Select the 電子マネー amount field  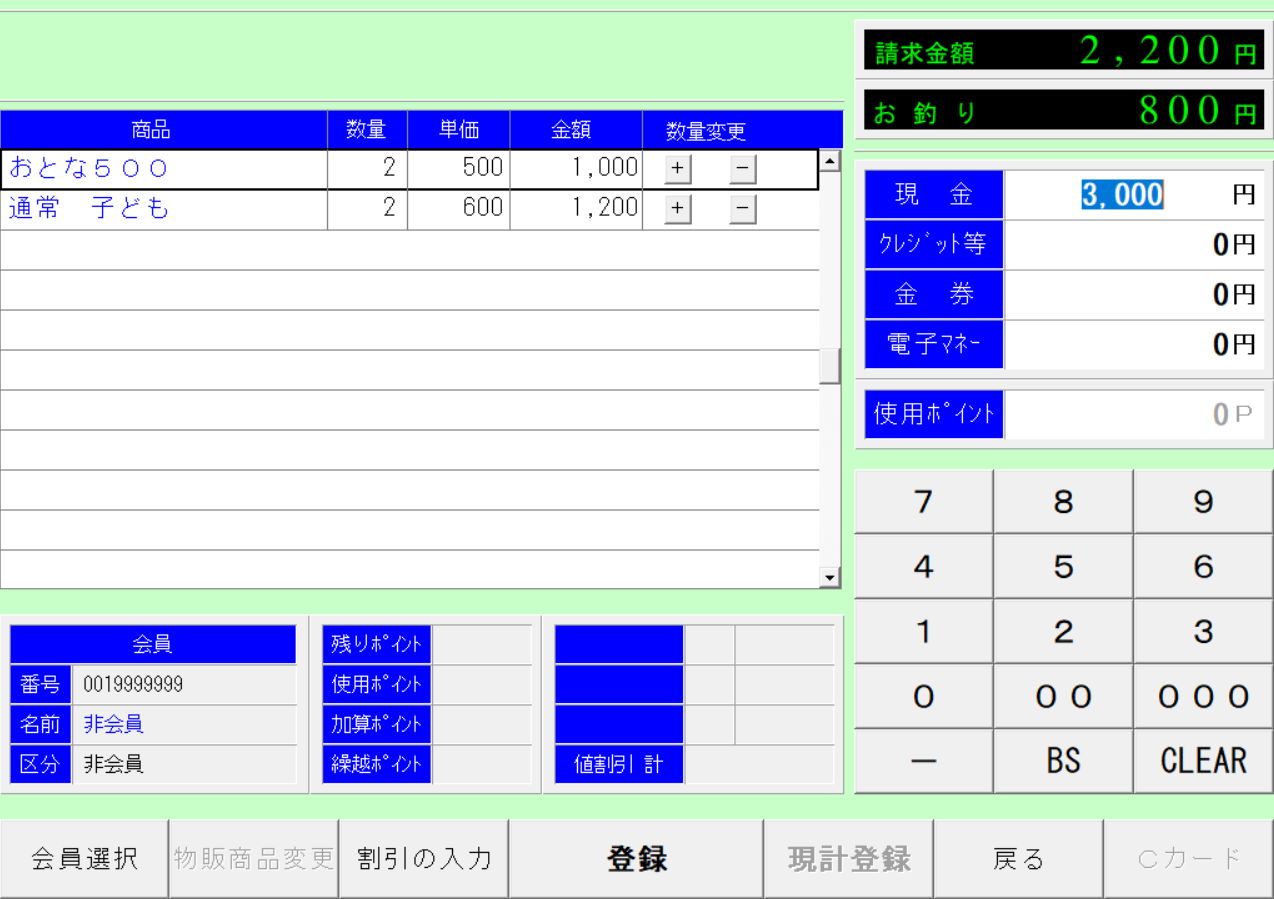[1134, 344]
